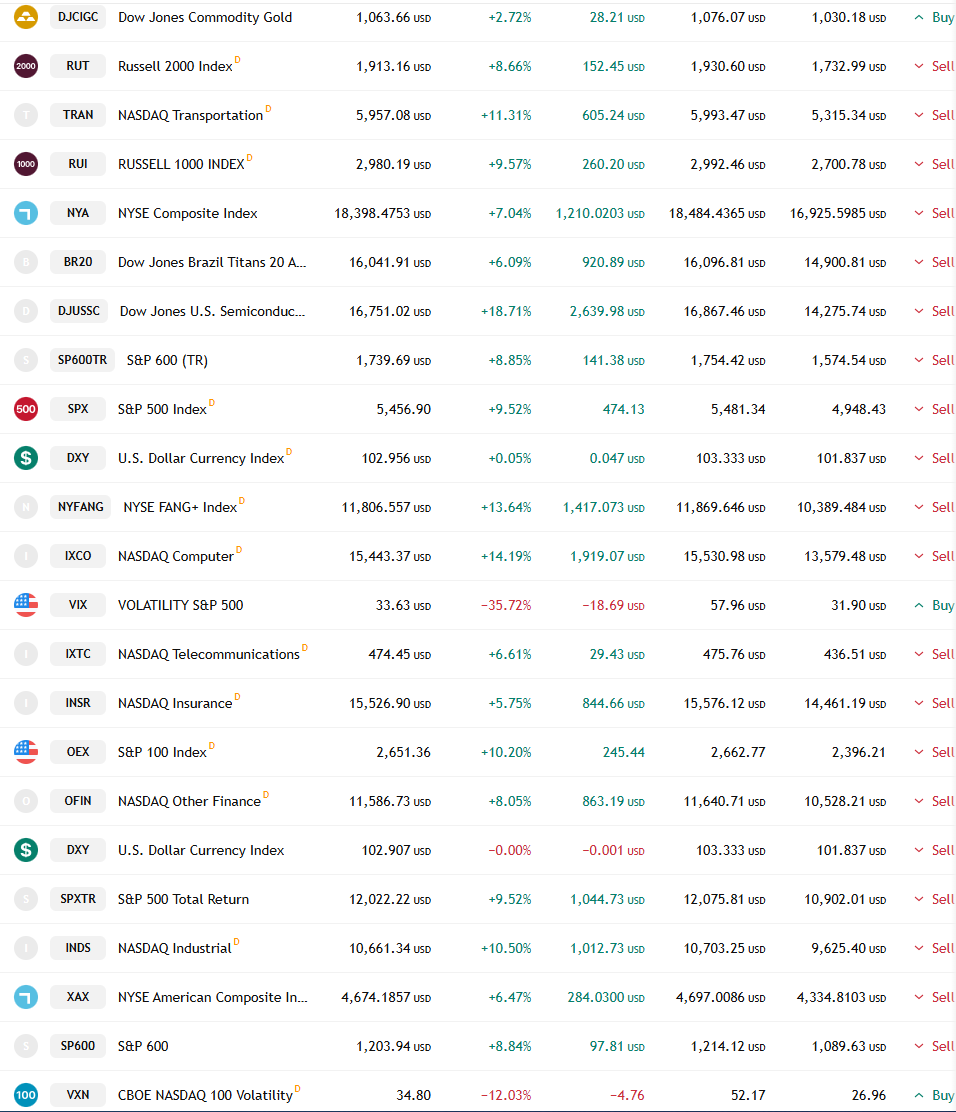Open the NYFANG ticker symbol

81,506
